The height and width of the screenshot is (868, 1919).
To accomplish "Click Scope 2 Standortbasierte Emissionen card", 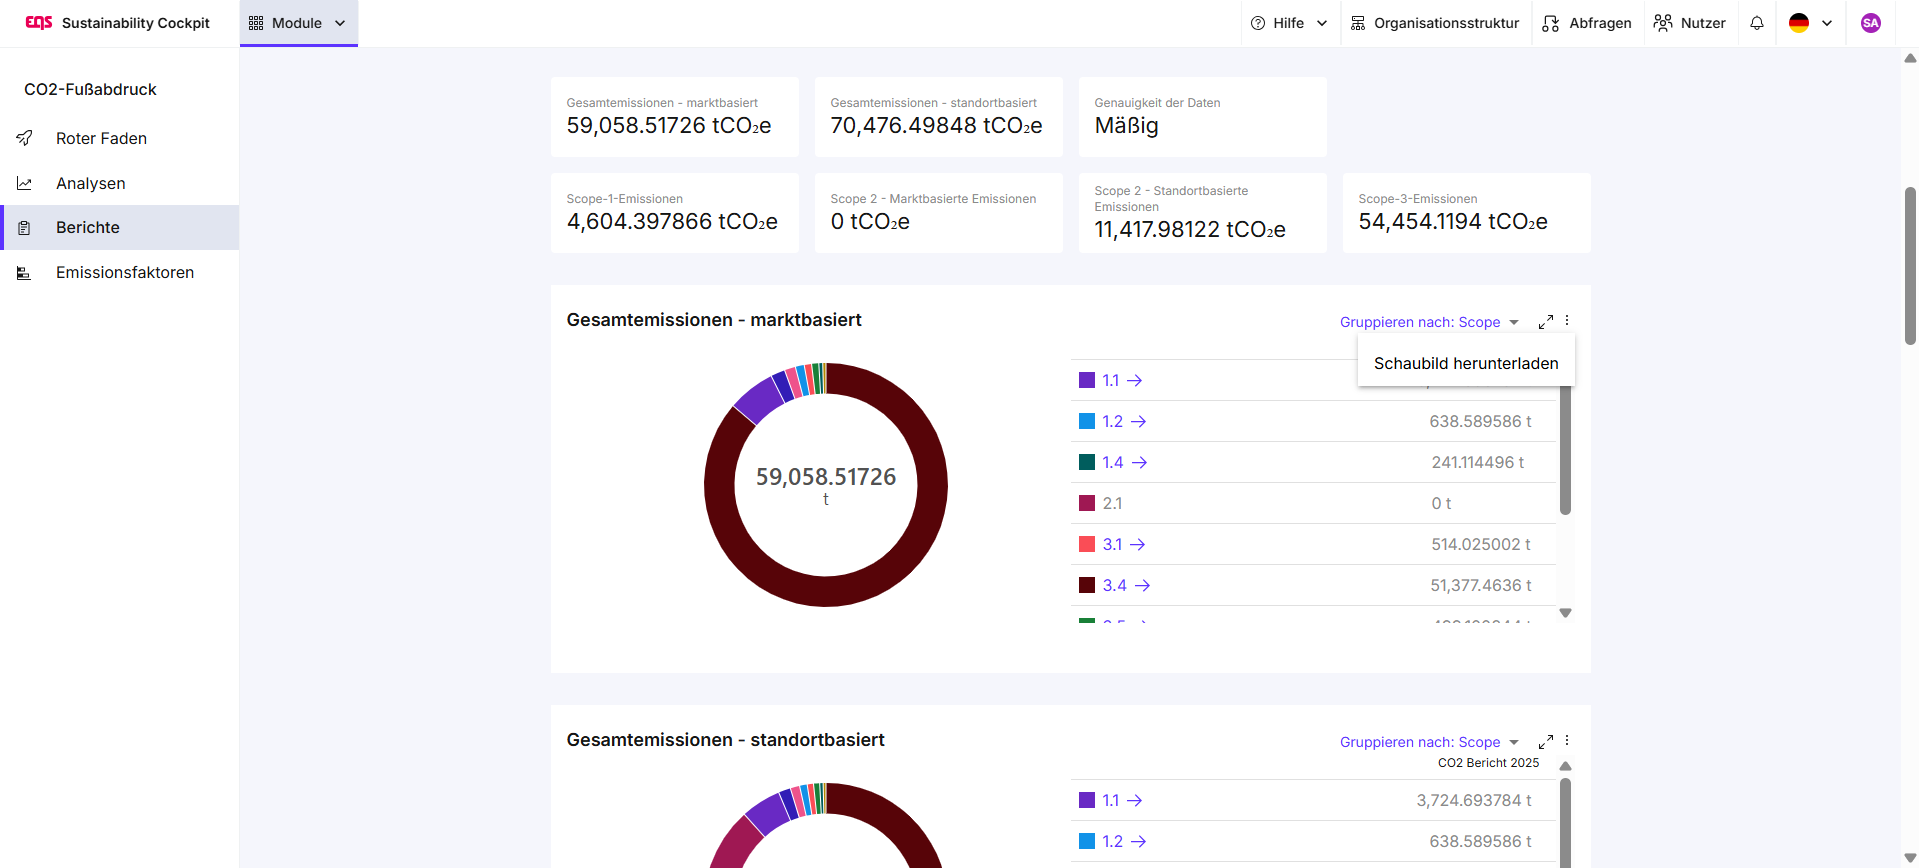I will pos(1202,213).
